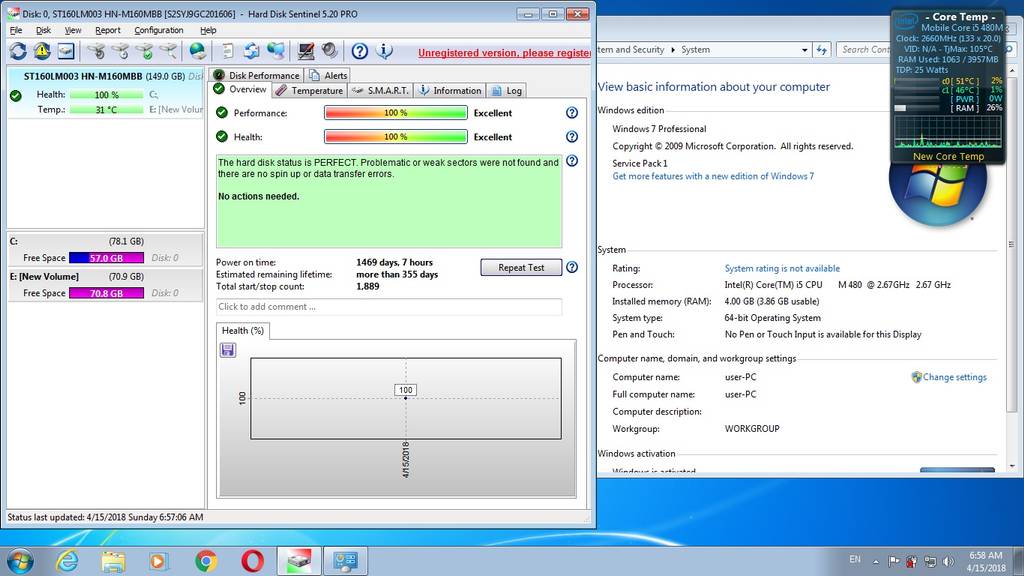The height and width of the screenshot is (576, 1024).
Task: Click the Performance 100 % gradient bar
Action: pos(396,113)
